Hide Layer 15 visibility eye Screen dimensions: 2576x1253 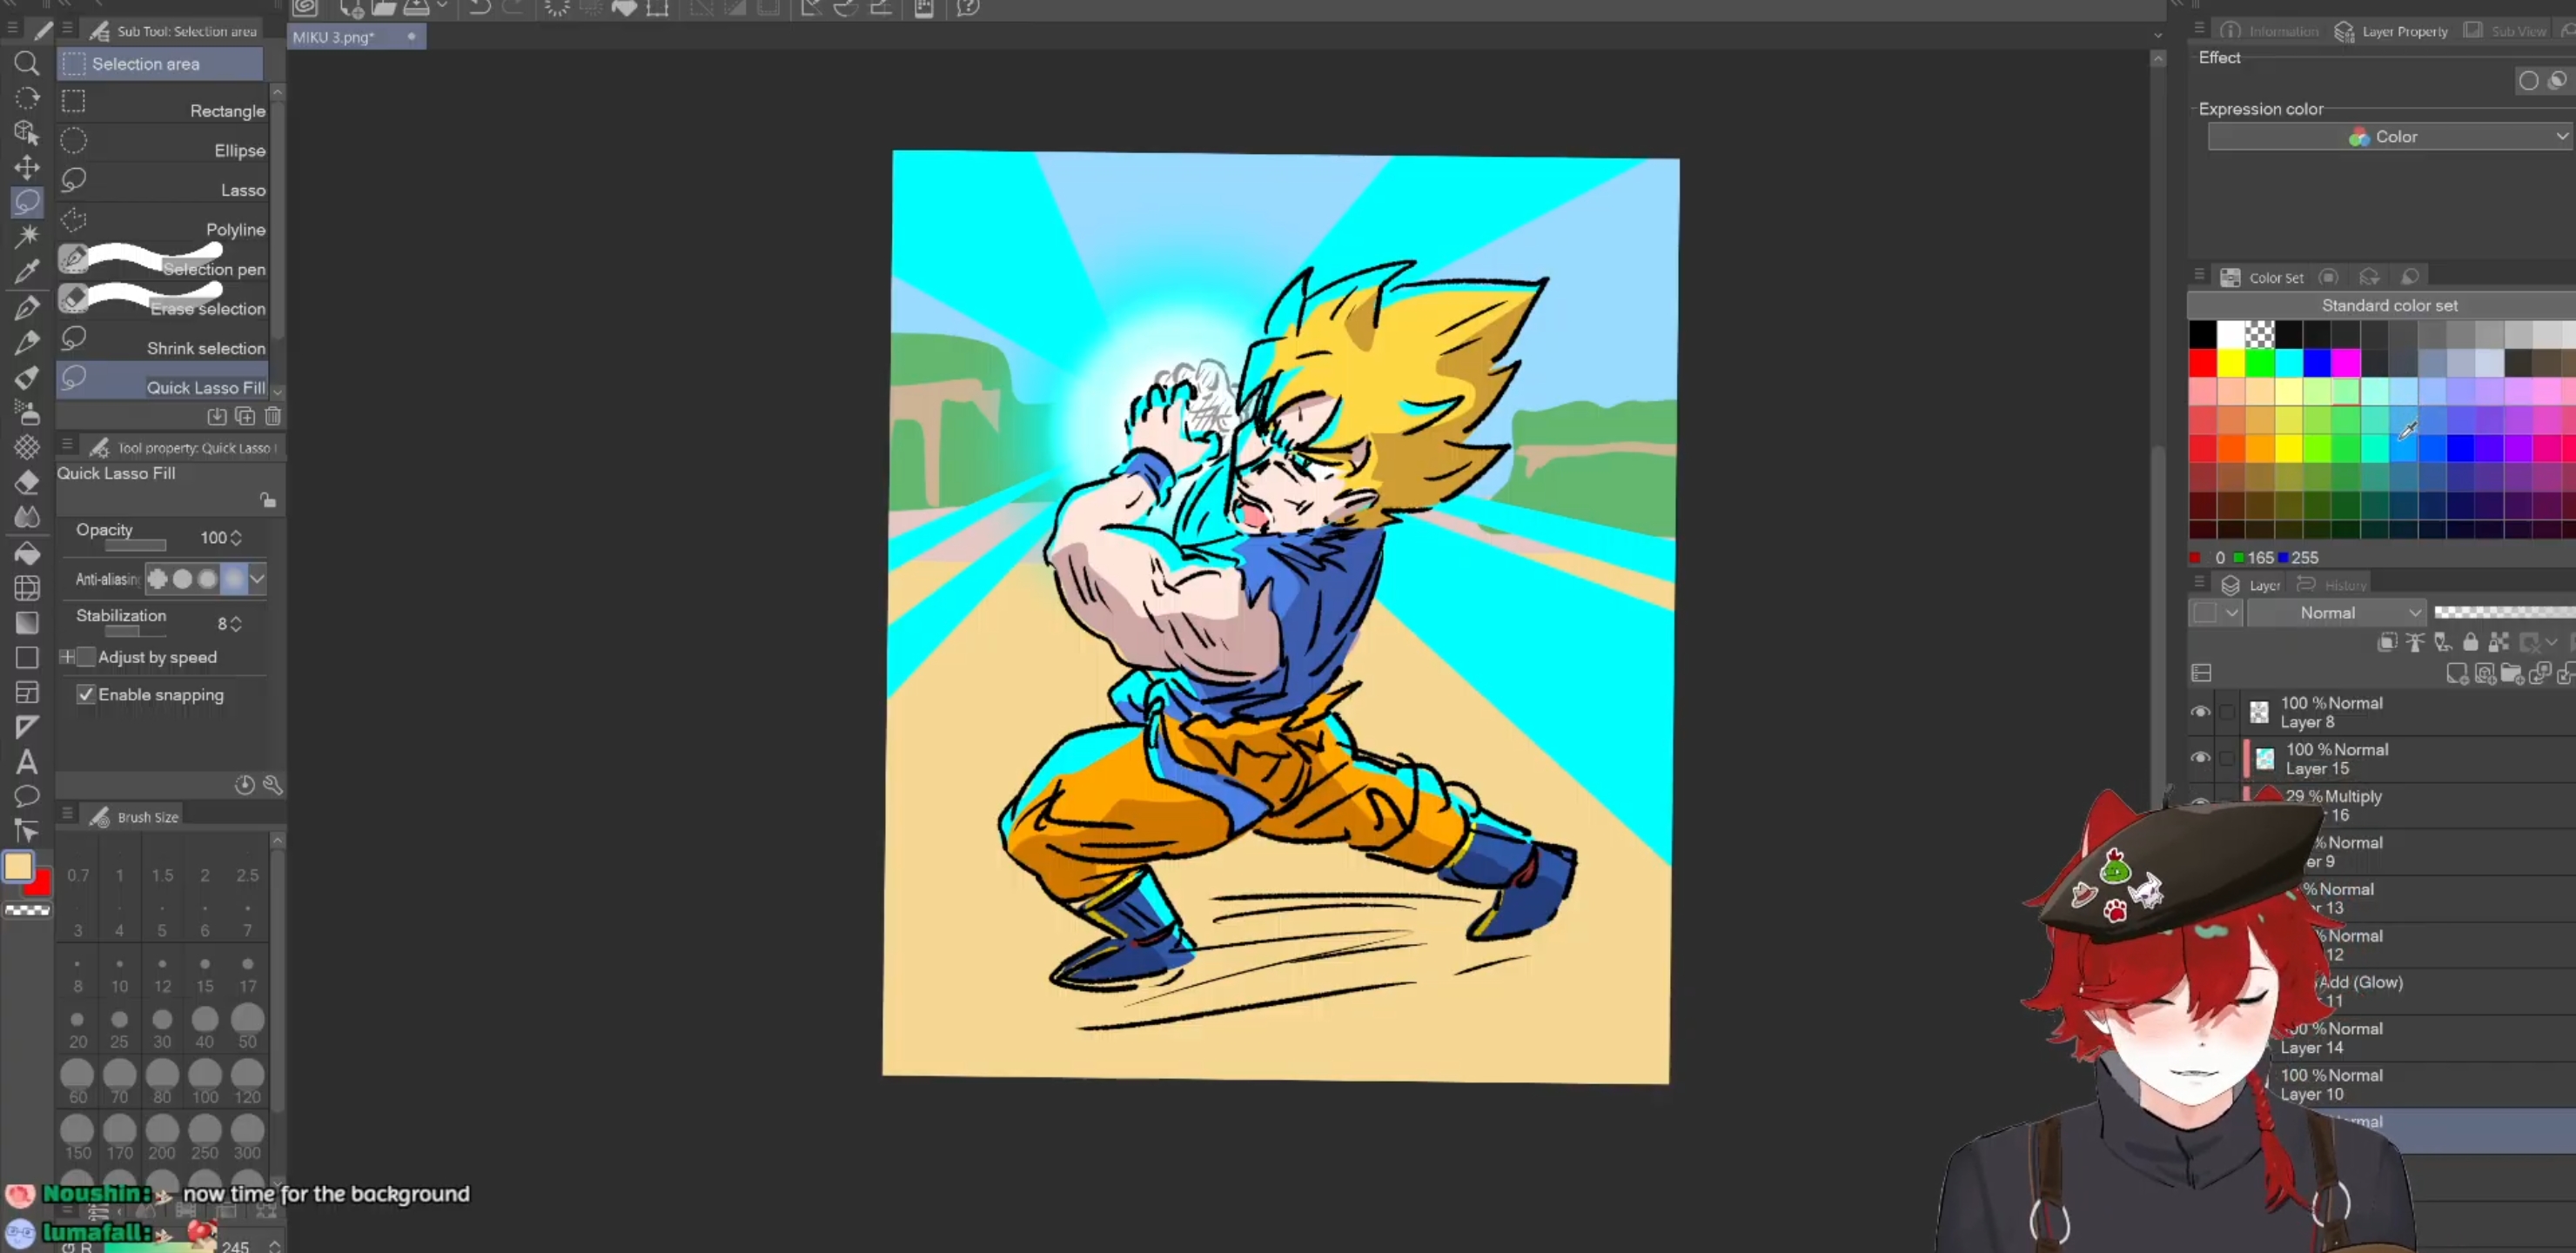2200,758
